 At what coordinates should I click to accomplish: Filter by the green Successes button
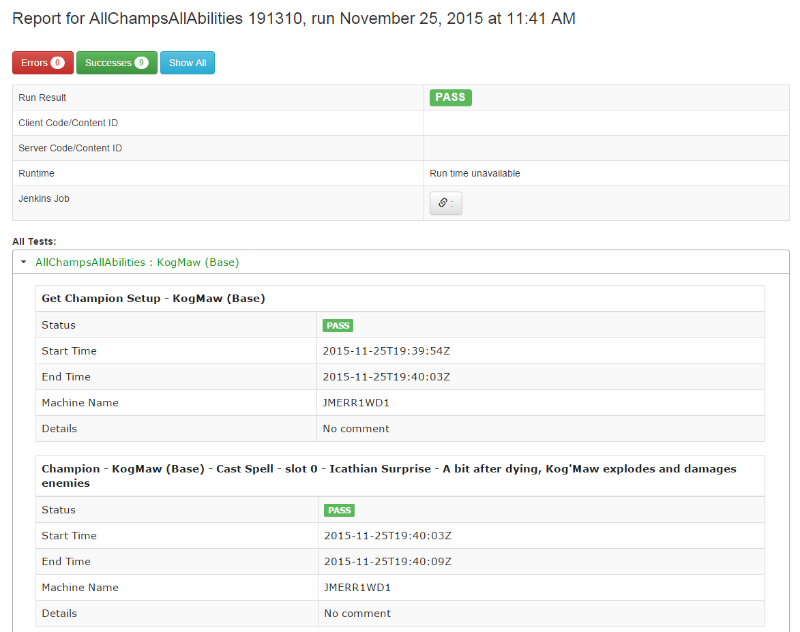[x=116, y=63]
